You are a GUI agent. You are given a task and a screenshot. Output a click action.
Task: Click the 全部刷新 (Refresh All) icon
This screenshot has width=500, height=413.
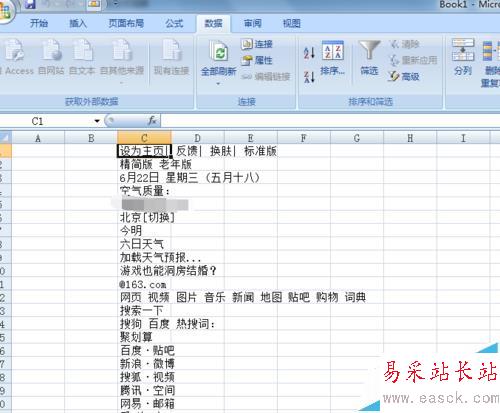[x=218, y=51]
